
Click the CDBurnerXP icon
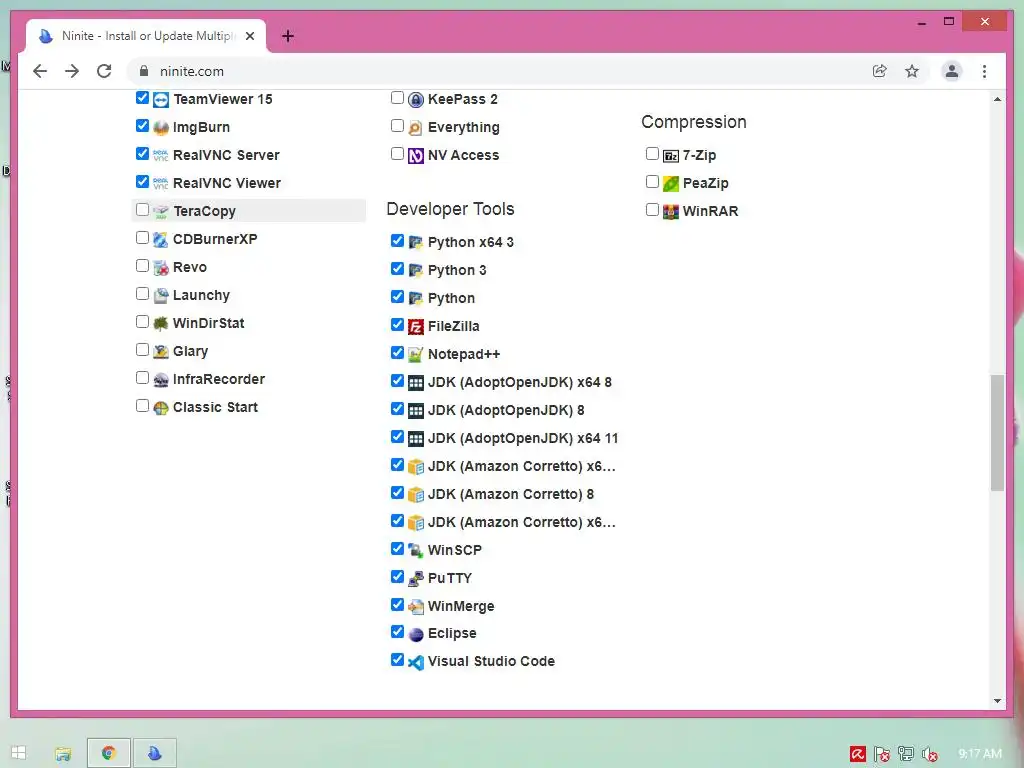161,240
